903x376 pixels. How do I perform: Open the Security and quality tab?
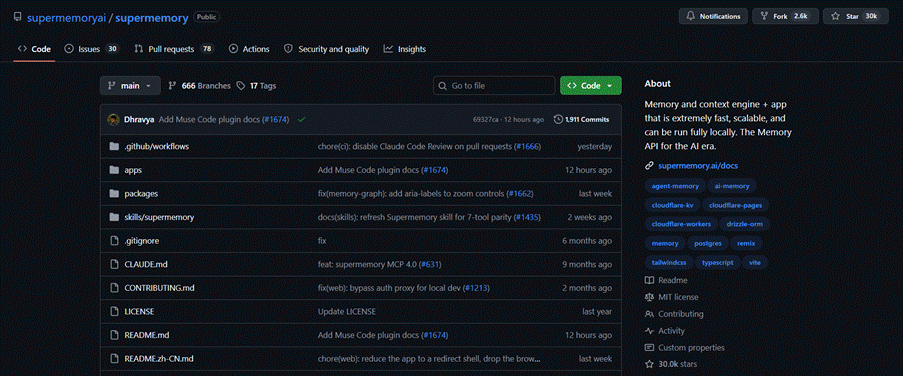(x=327, y=49)
